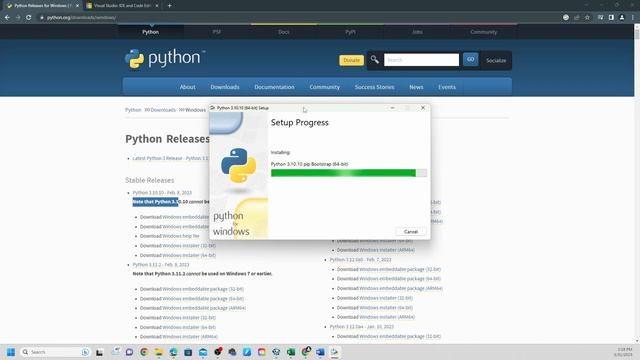Click the Windows taskbar search box
Viewport: 640px width, 360px height.
point(55,352)
